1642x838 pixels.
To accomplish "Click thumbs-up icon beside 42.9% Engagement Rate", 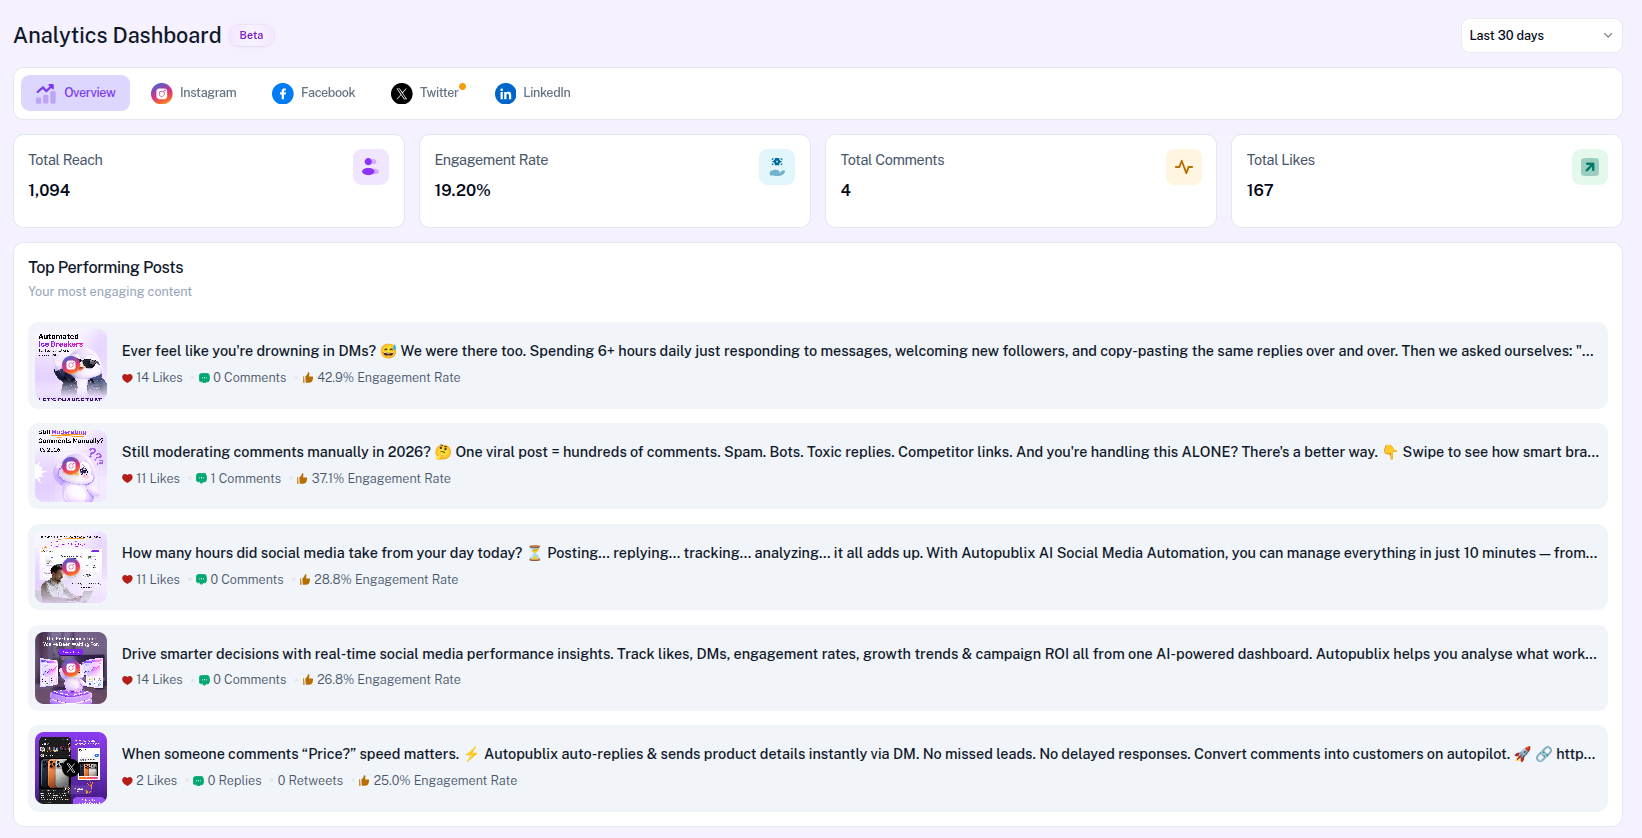I will (308, 378).
